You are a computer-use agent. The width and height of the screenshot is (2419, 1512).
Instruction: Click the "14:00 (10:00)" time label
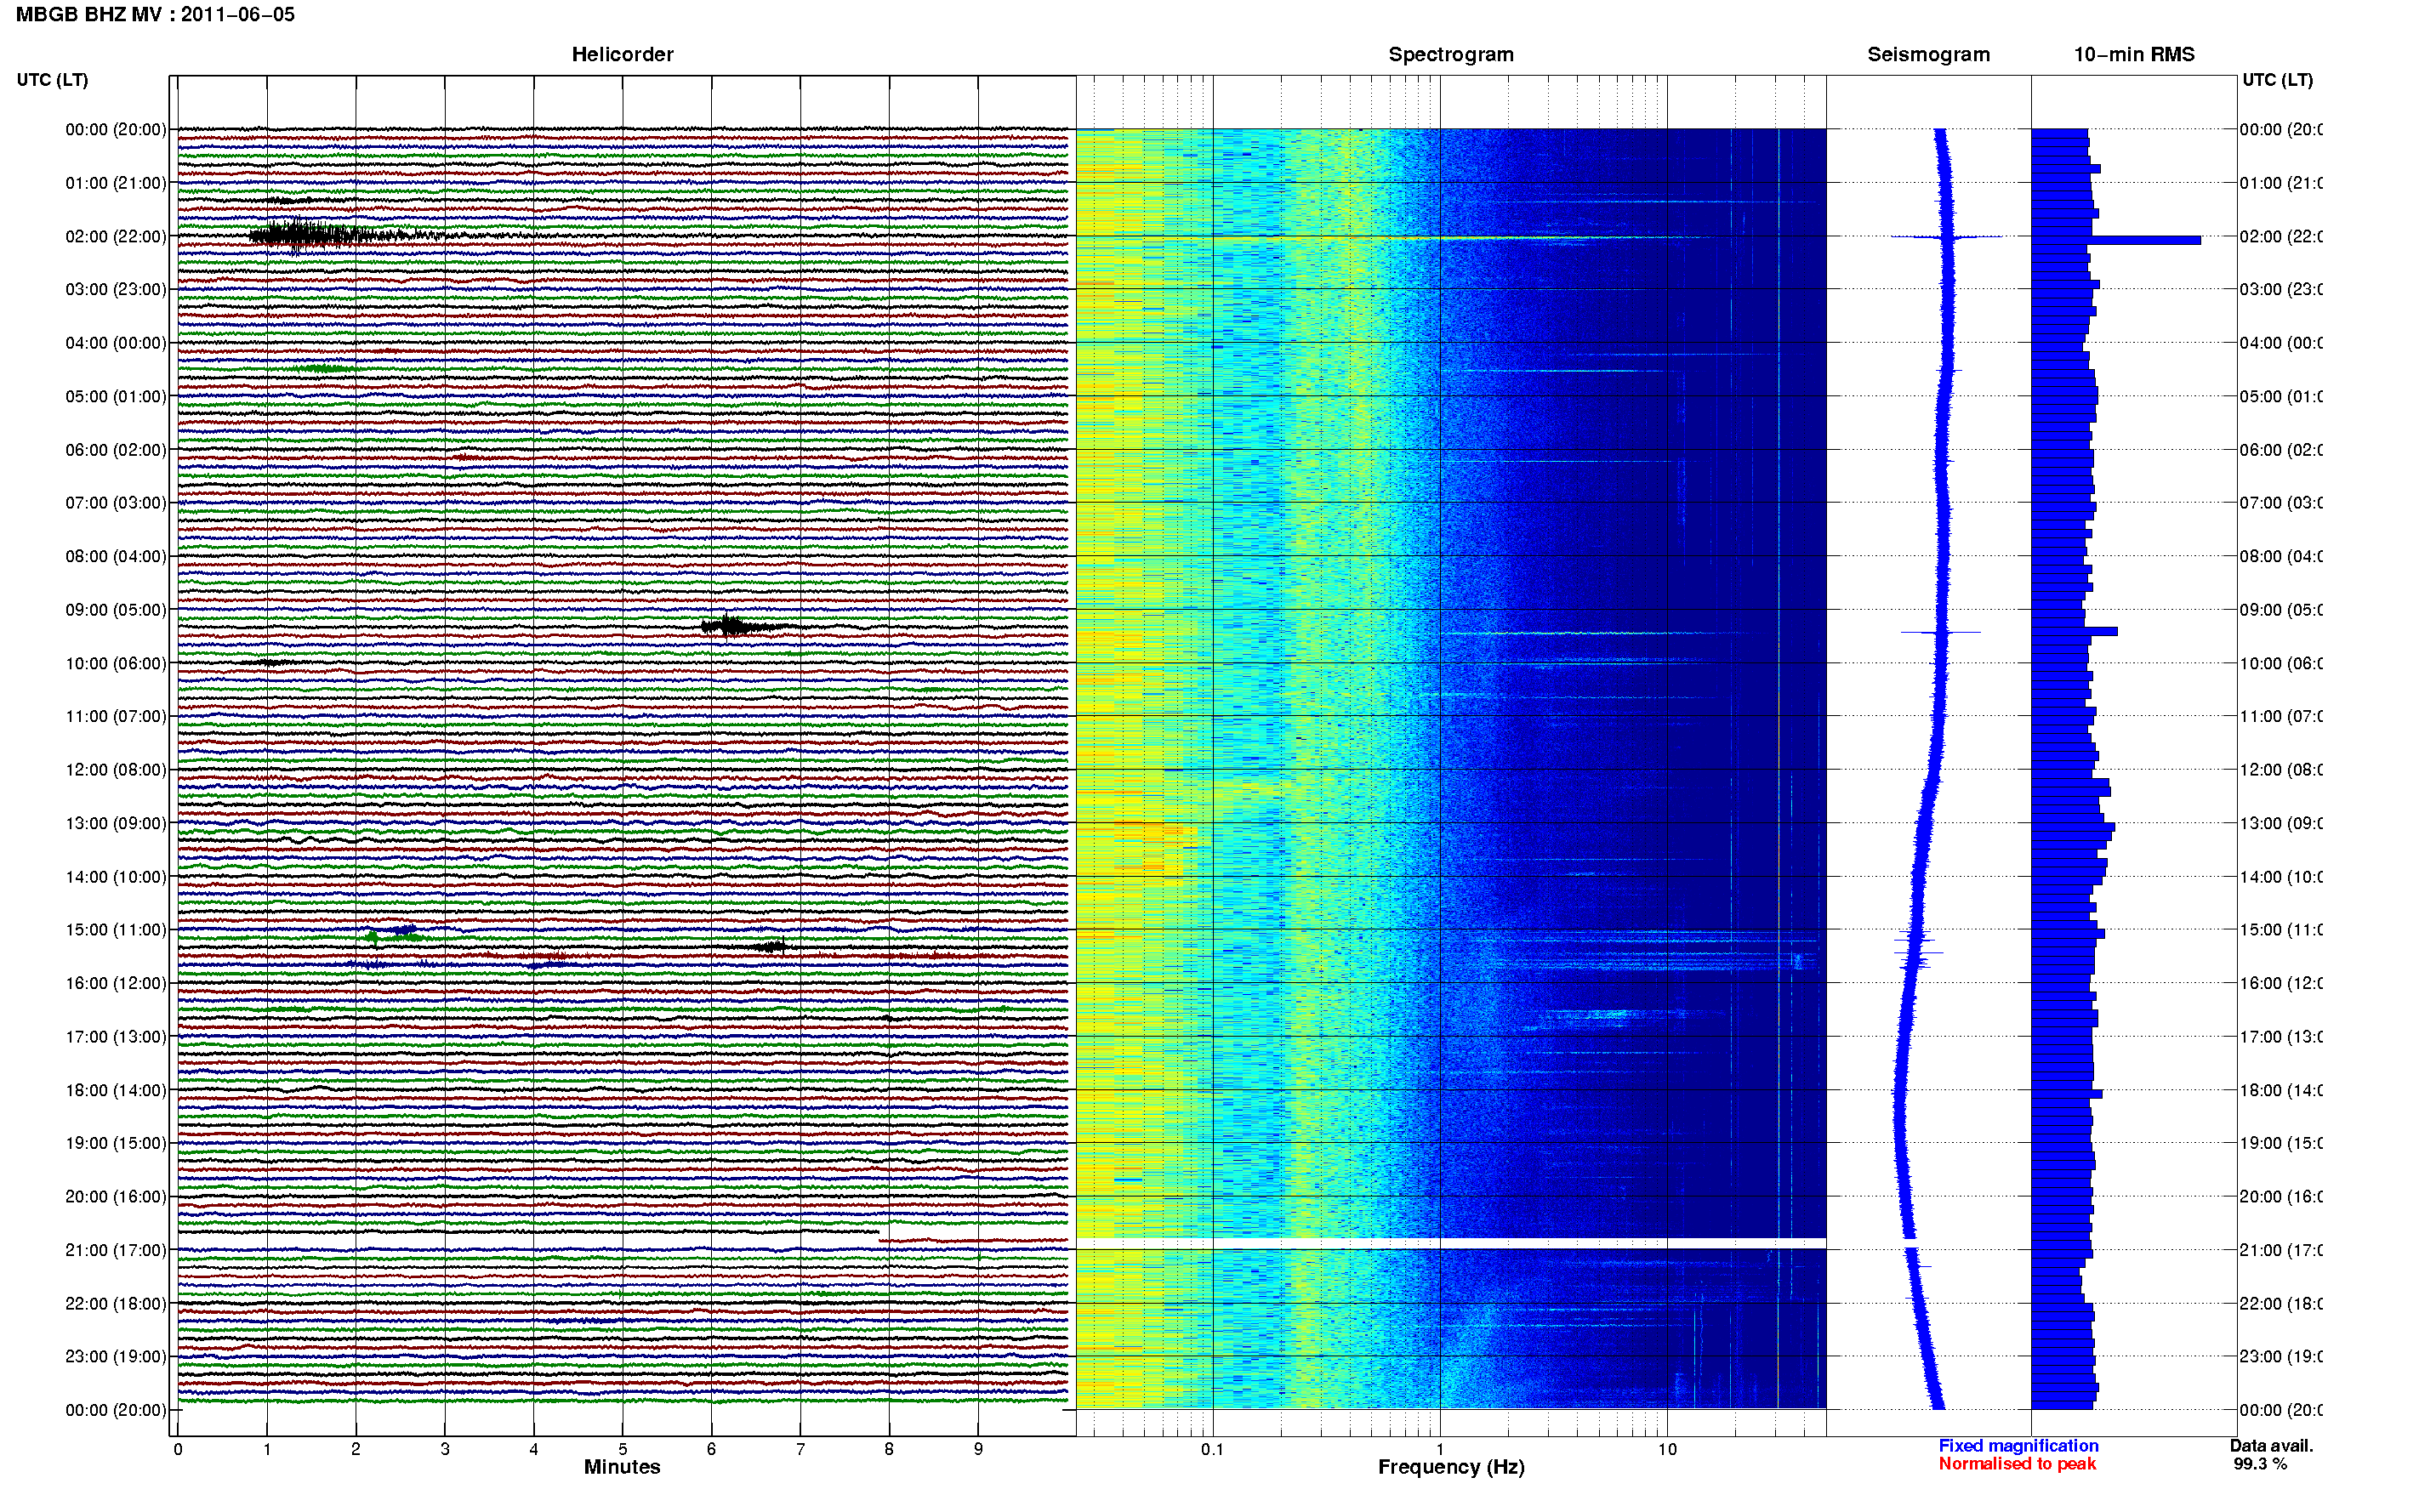pos(116,877)
